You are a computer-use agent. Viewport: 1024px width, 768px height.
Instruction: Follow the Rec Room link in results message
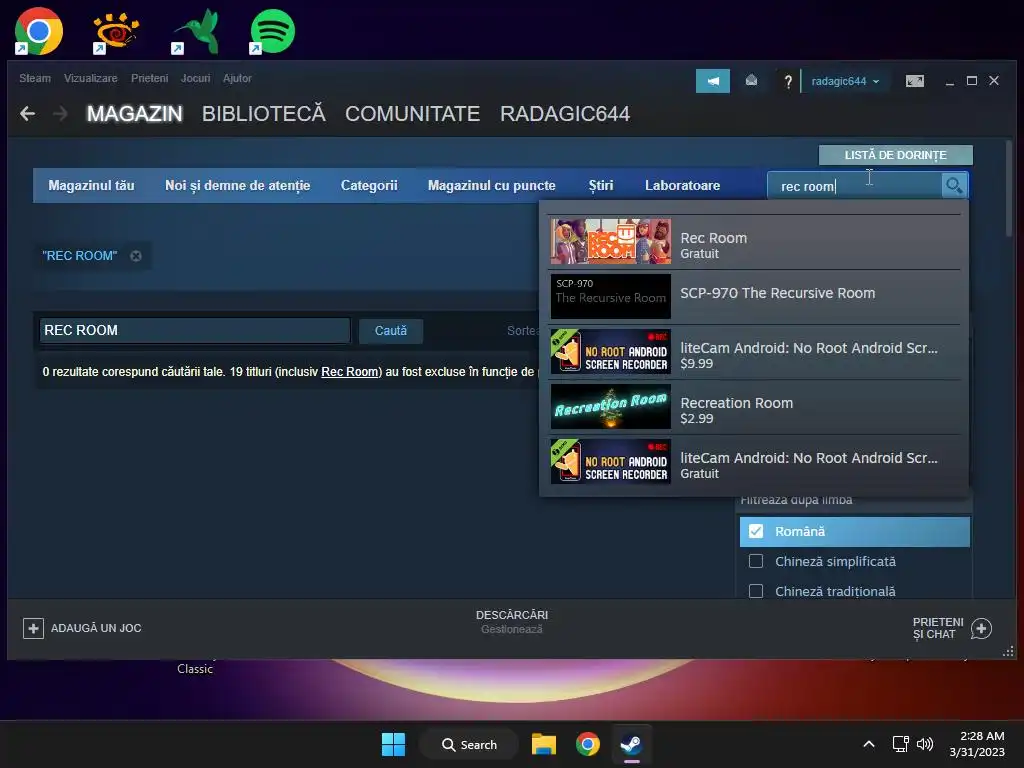point(349,372)
